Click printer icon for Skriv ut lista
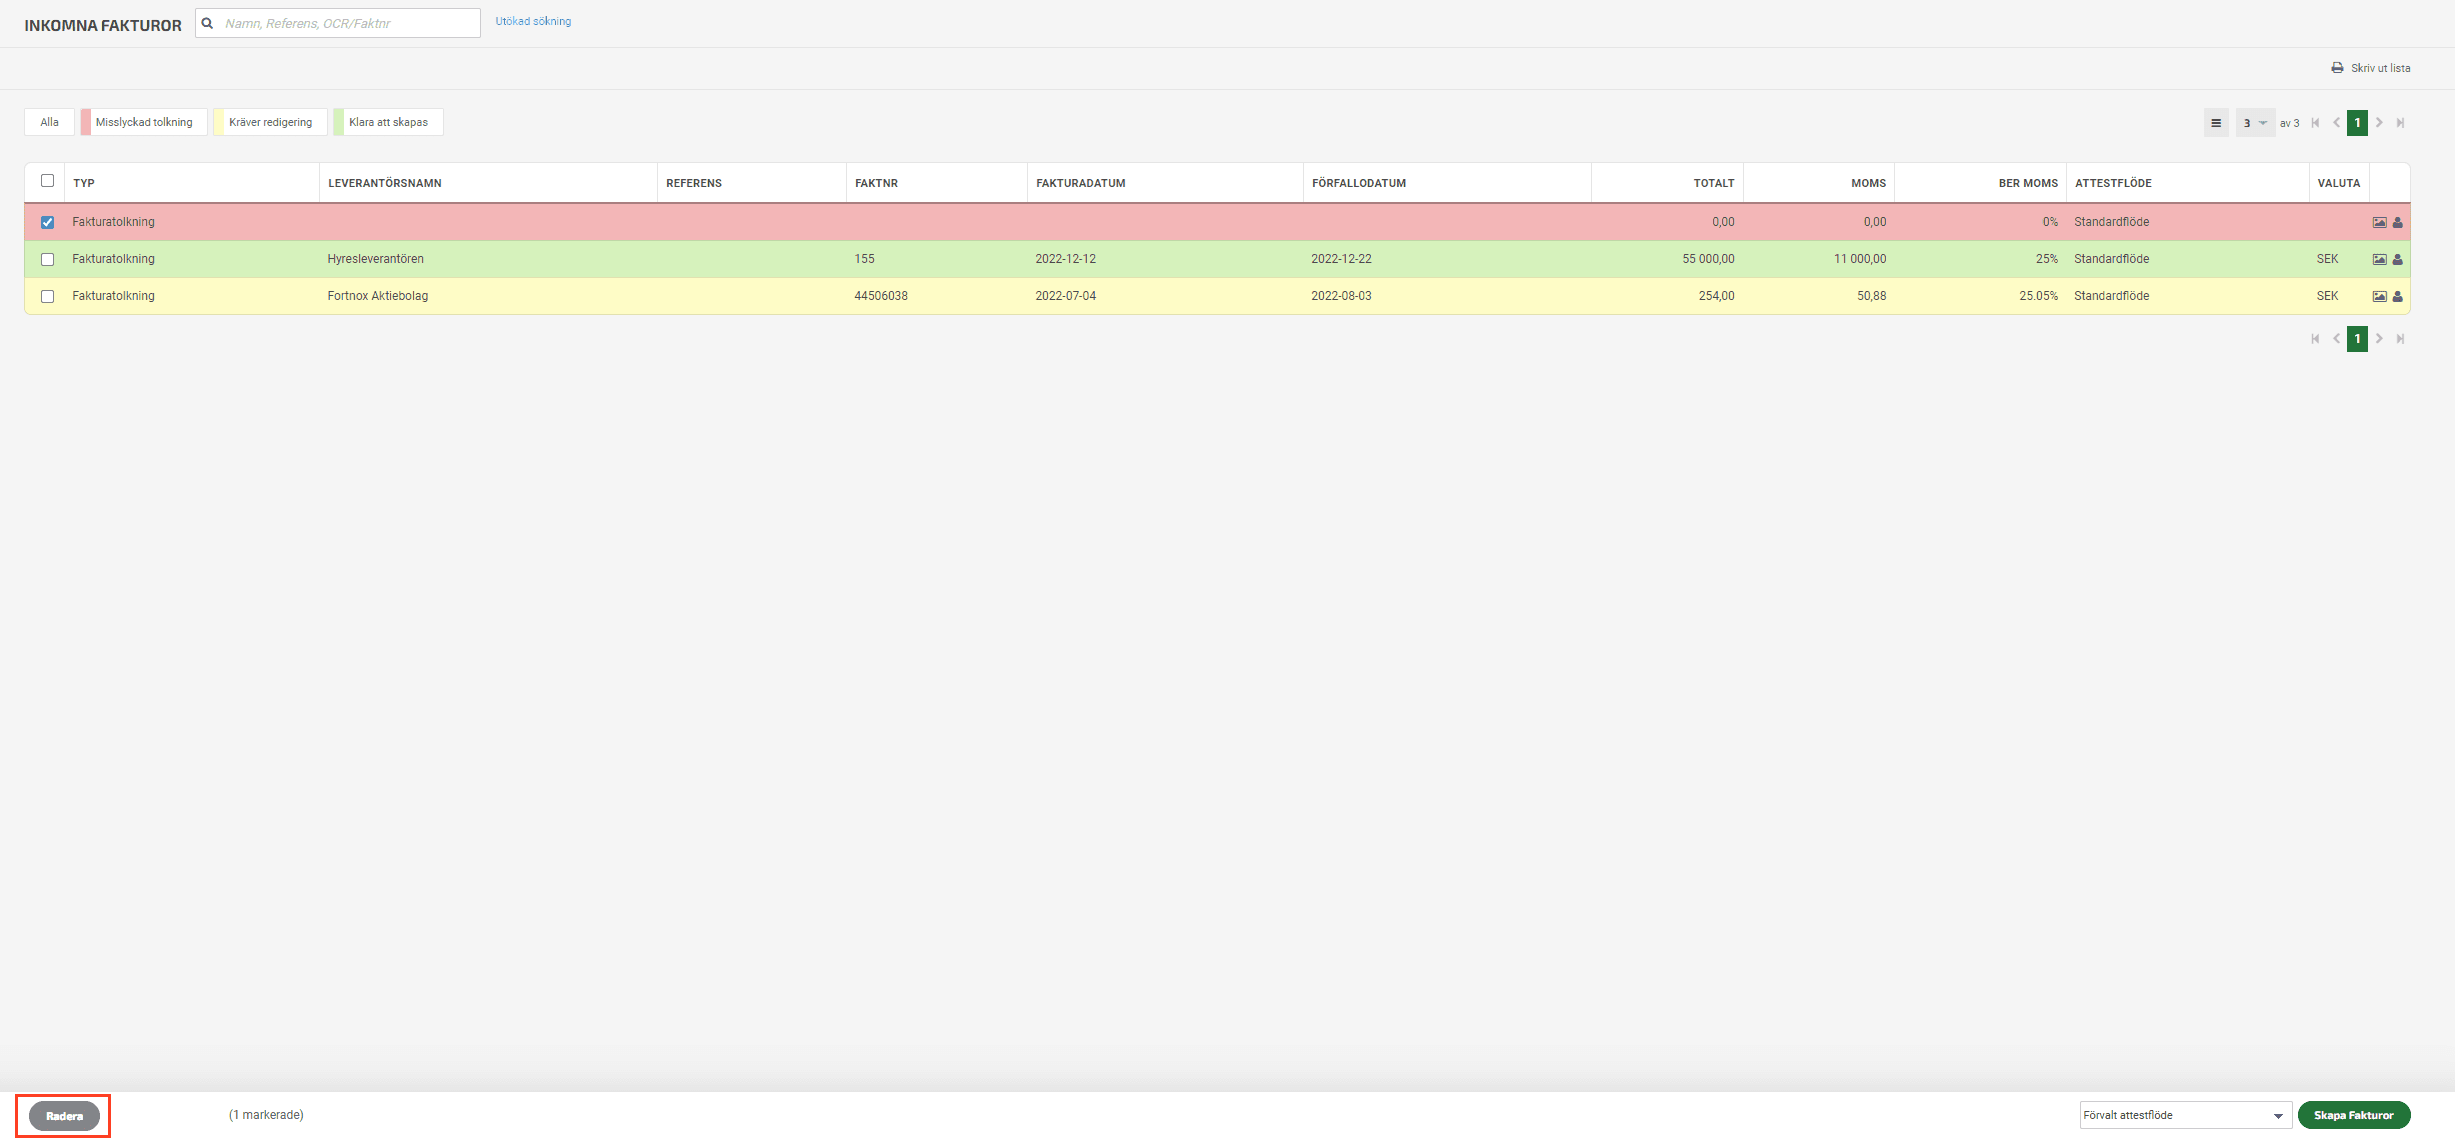 (x=2337, y=68)
